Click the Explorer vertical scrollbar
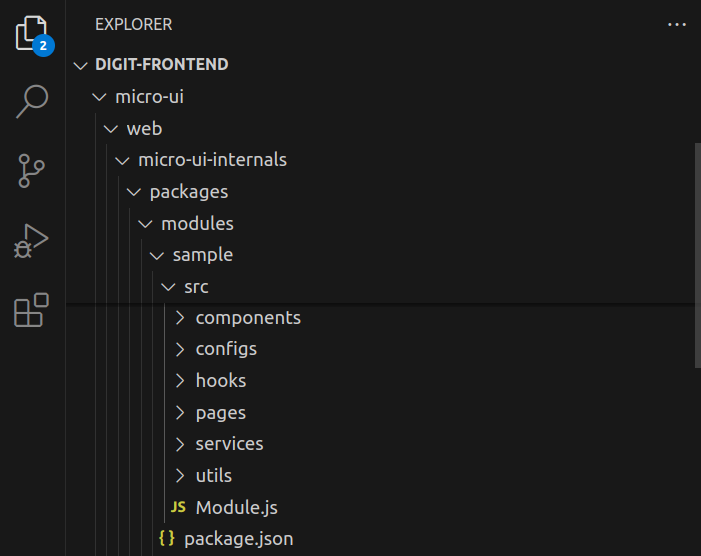Image resolution: width=701 pixels, height=556 pixels. (697, 255)
